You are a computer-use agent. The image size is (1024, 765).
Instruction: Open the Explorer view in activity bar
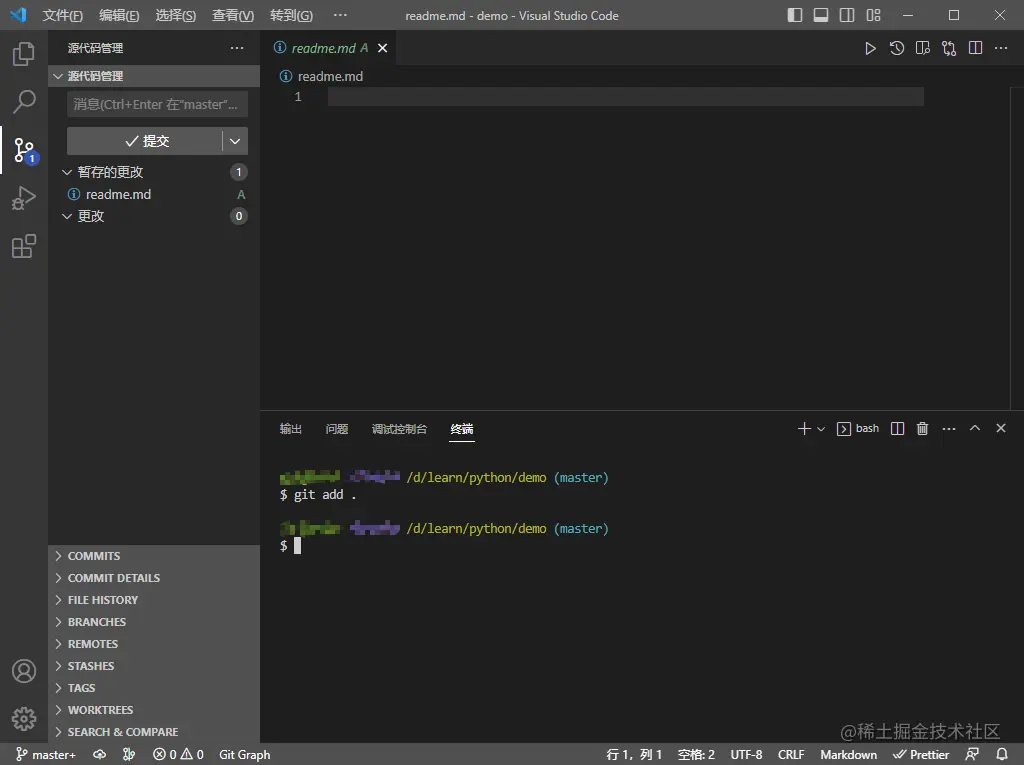coord(24,54)
